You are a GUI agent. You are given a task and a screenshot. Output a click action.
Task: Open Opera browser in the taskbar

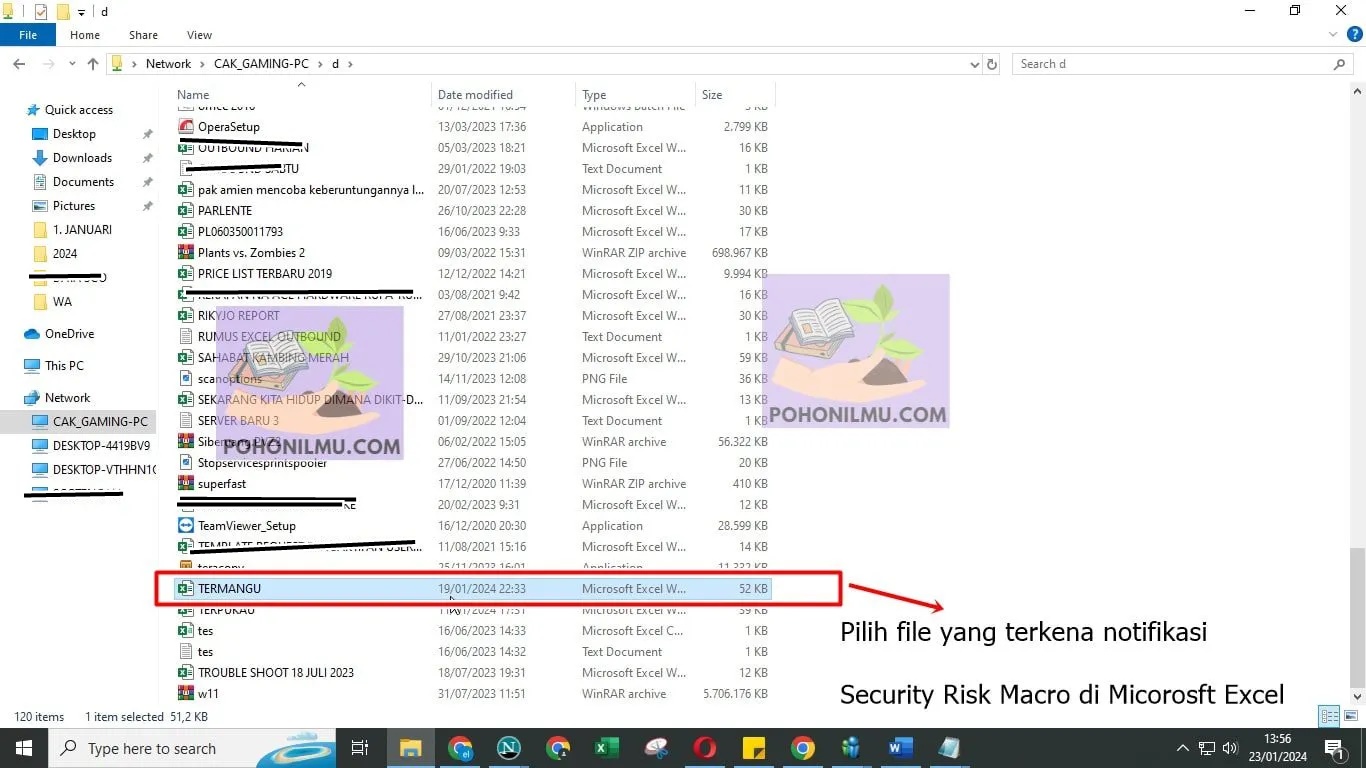(x=705, y=748)
